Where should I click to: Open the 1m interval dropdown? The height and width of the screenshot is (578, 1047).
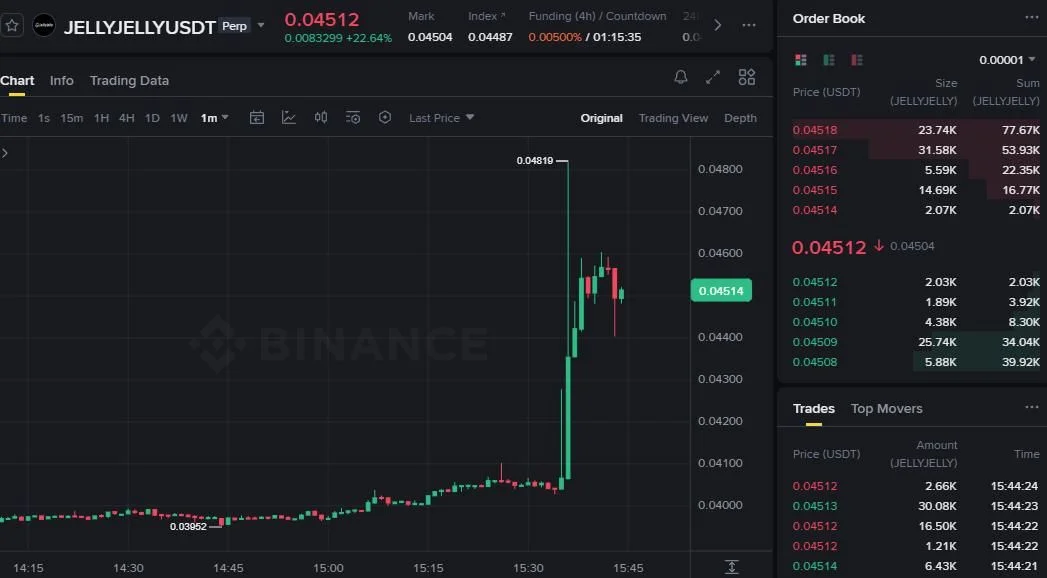pyautogui.click(x=214, y=118)
